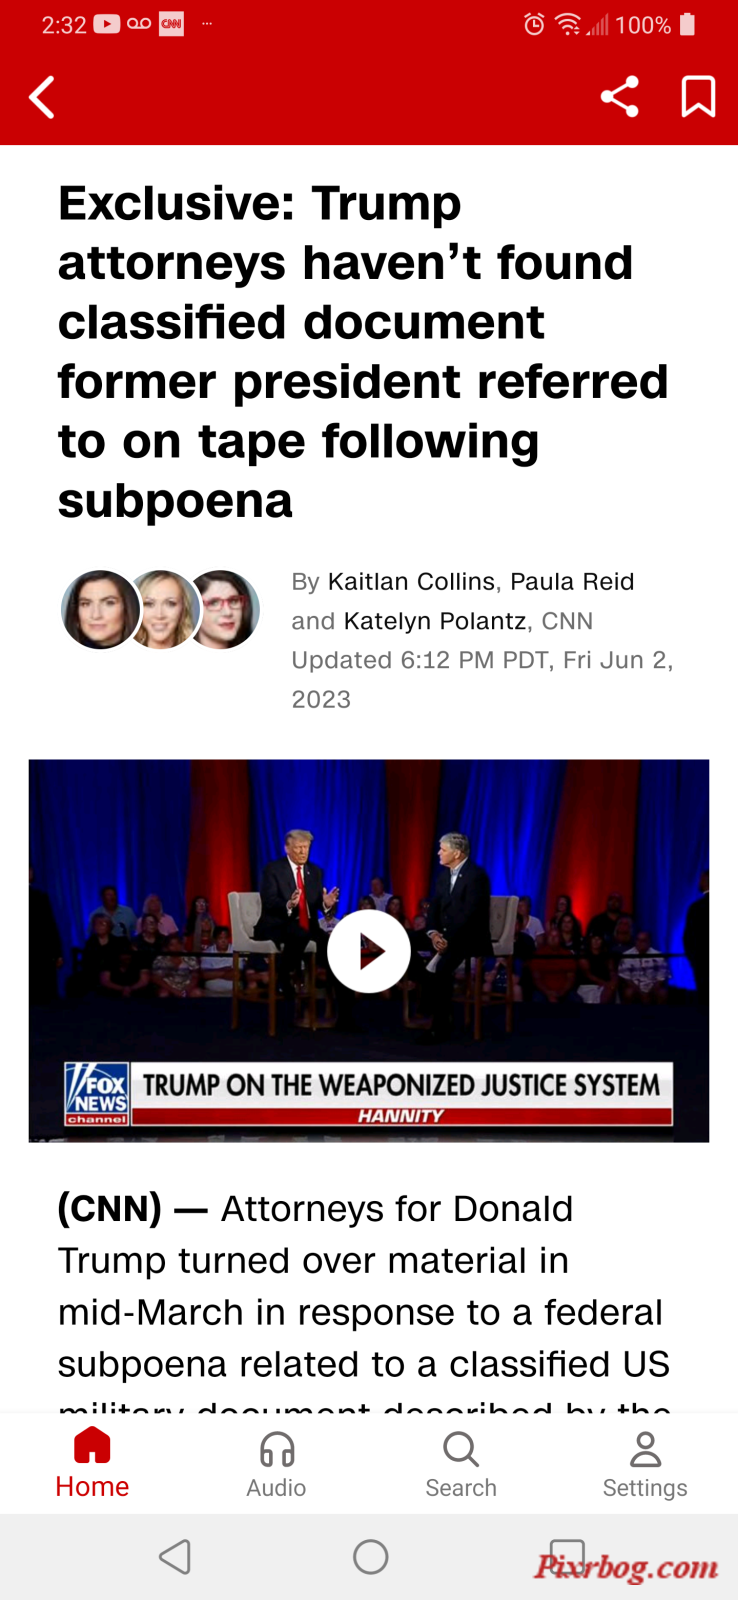
Task: Open Katelyn Polantz author link
Action: 435,621
